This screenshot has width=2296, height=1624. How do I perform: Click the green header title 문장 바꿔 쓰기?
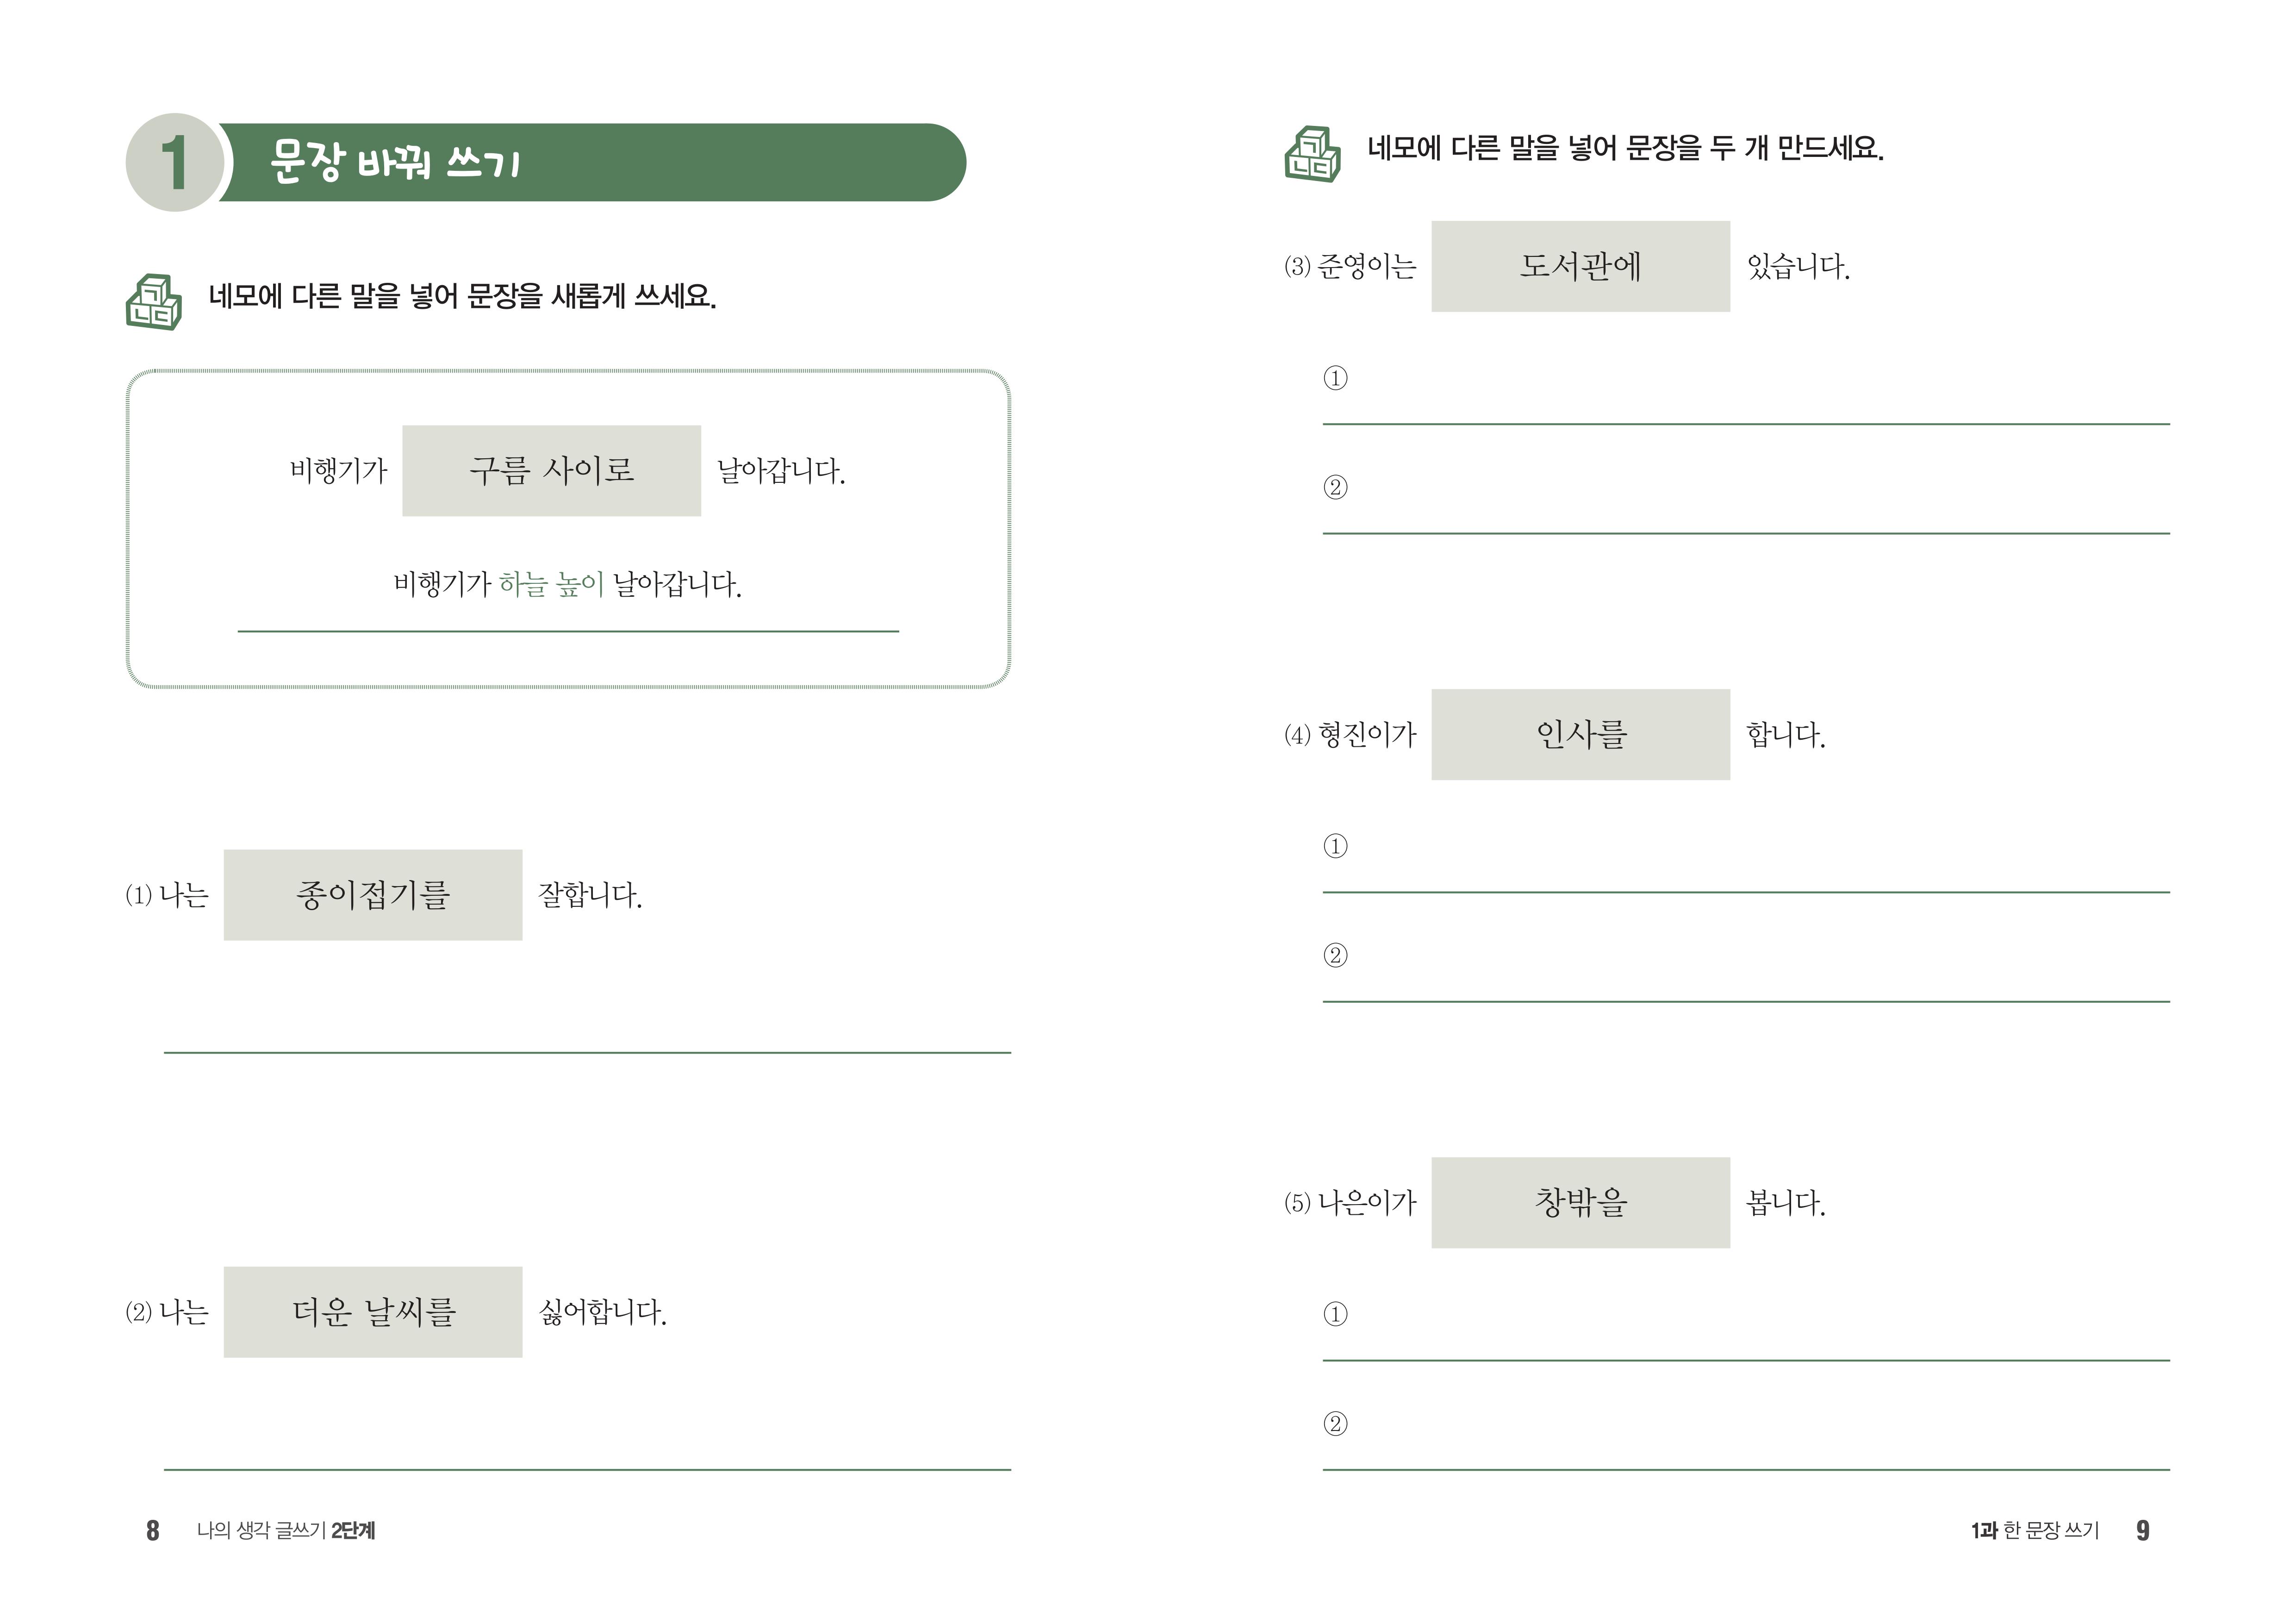(395, 162)
